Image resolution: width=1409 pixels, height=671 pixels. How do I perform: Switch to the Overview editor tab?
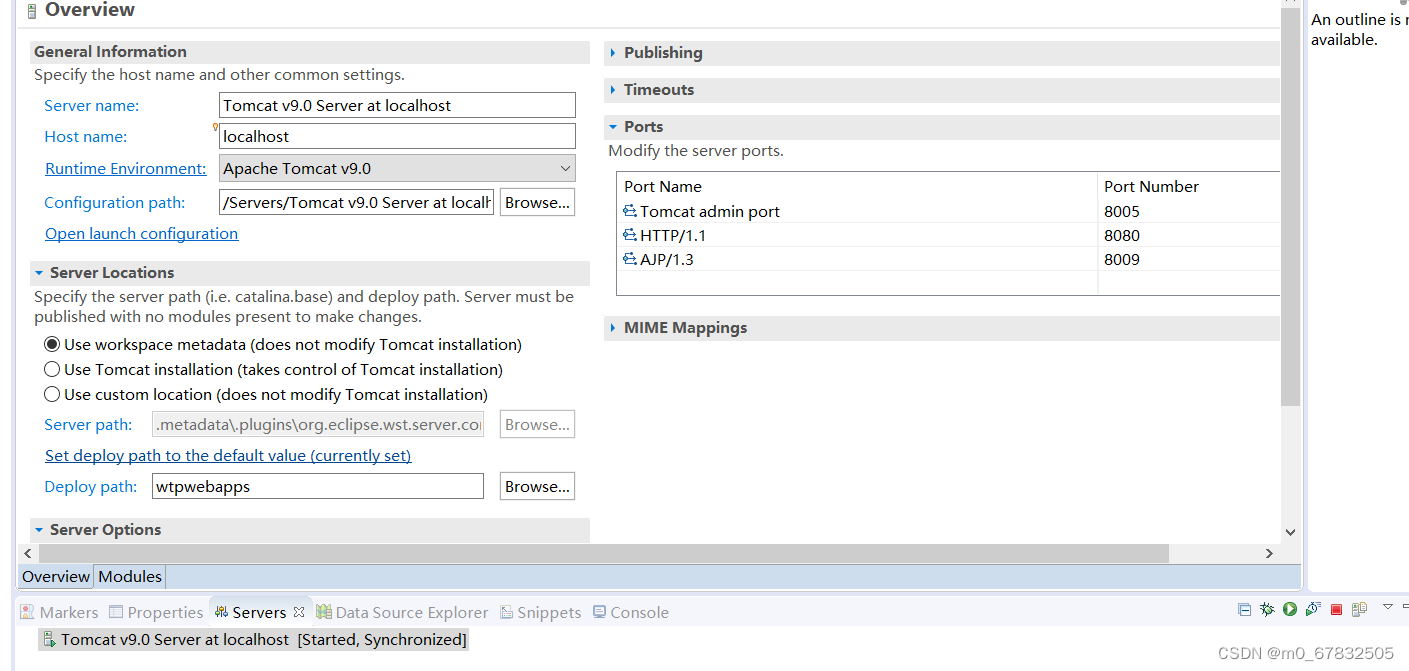(x=56, y=576)
